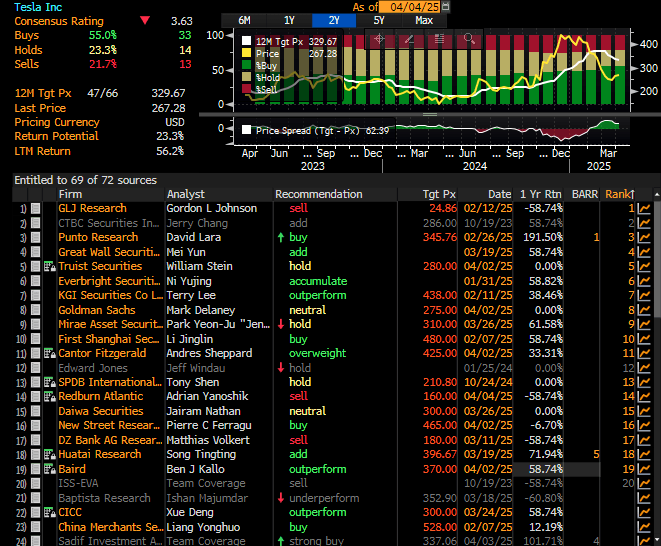Switch chart range to 5Y tab

click(379, 20)
